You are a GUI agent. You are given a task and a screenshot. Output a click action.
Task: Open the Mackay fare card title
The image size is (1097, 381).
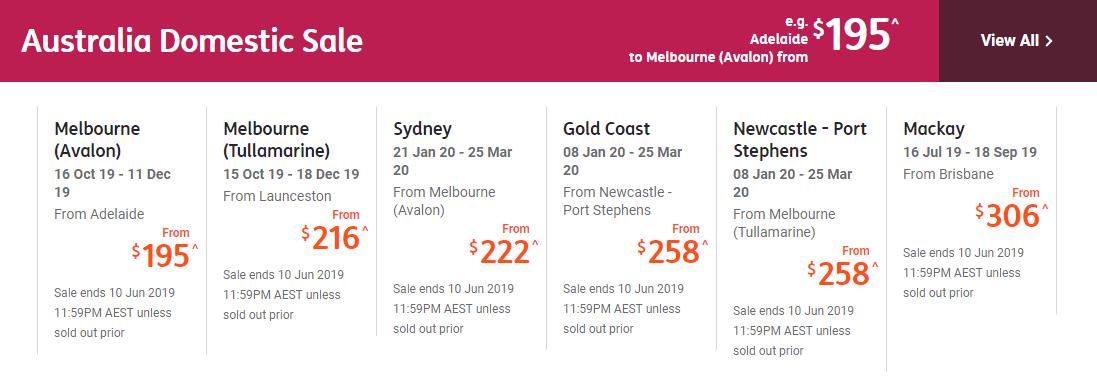[x=934, y=129]
